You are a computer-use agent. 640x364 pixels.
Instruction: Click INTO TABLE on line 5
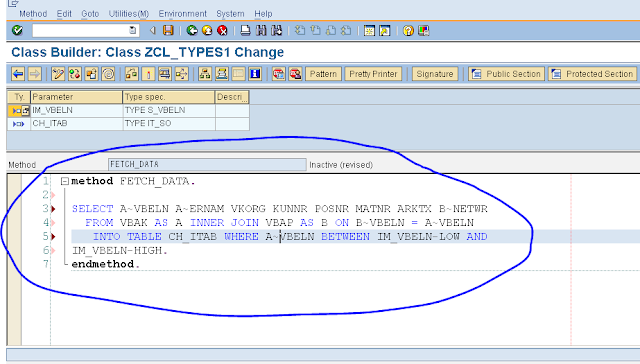(x=127, y=237)
